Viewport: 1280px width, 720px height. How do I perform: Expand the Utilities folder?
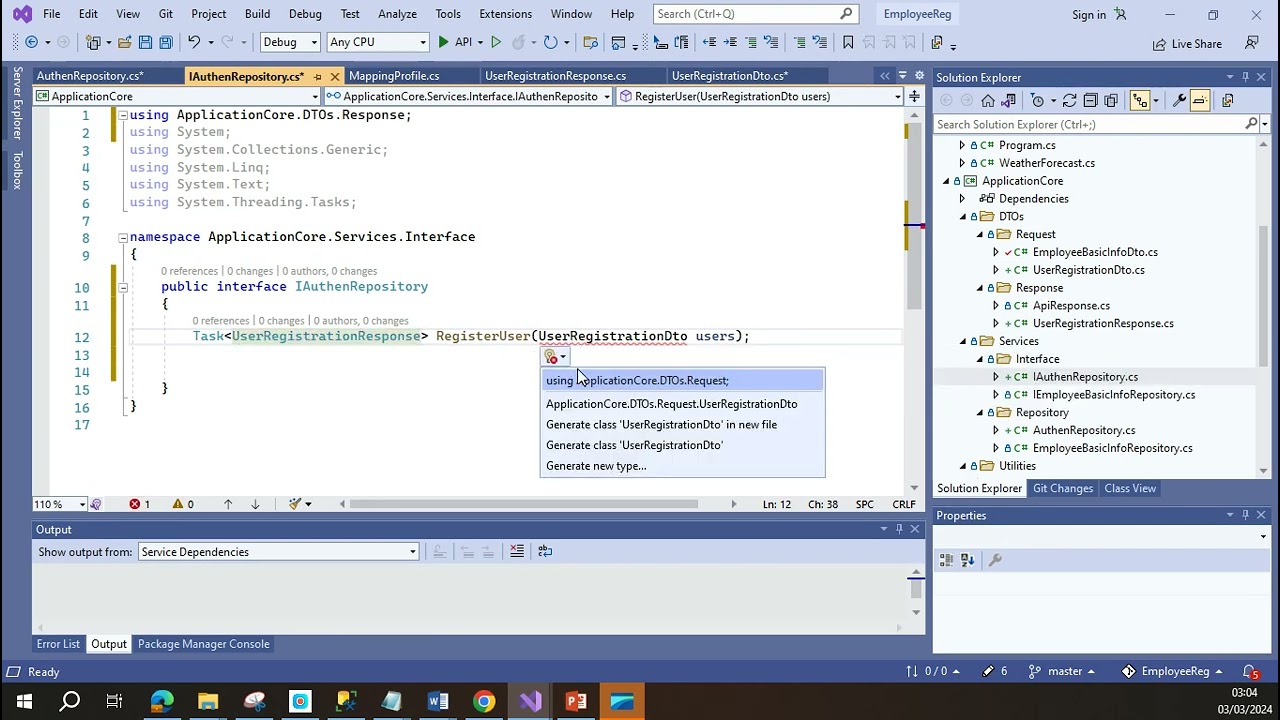963,466
